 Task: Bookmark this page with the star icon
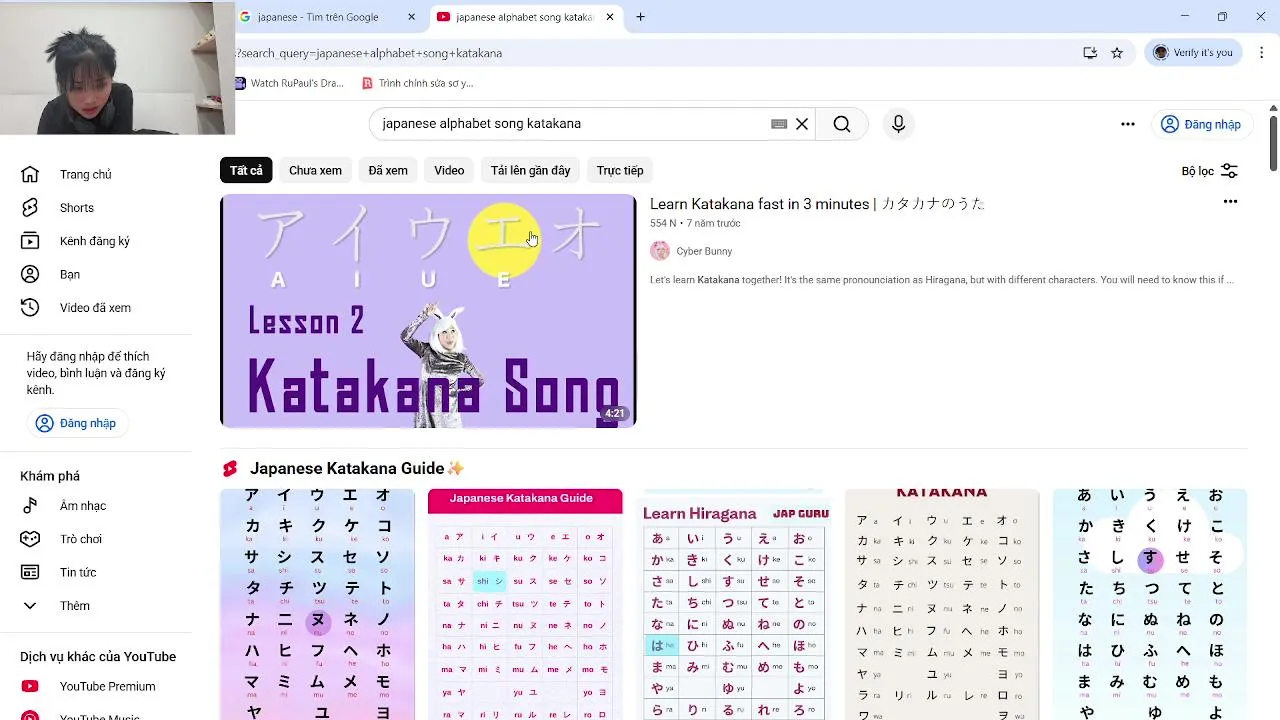pos(1117,53)
